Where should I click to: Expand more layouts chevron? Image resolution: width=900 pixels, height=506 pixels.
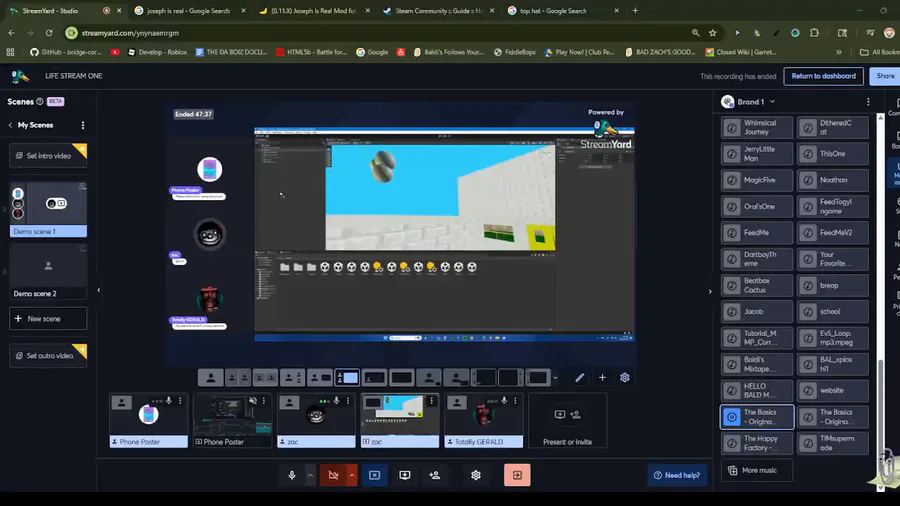coord(555,378)
